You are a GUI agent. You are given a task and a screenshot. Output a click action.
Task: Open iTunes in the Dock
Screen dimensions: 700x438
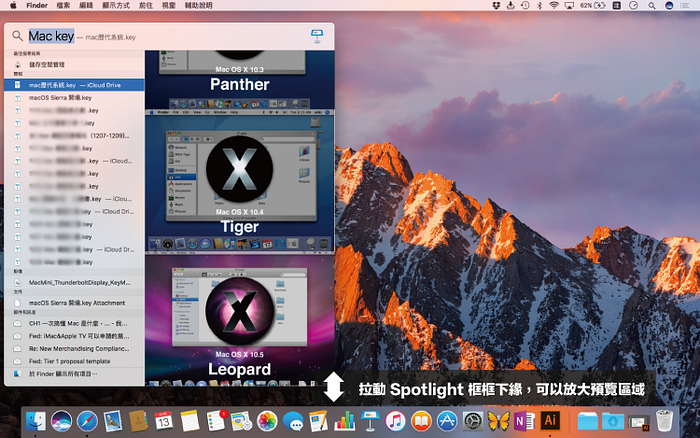click(x=396, y=421)
